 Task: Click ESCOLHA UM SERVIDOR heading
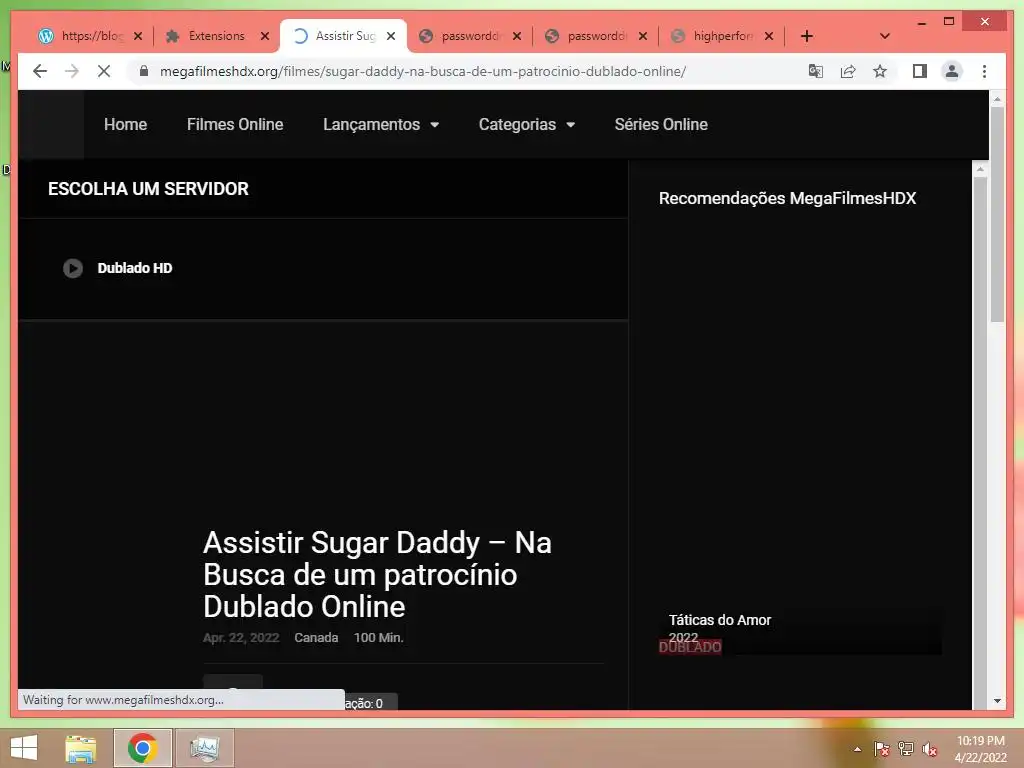pos(148,189)
